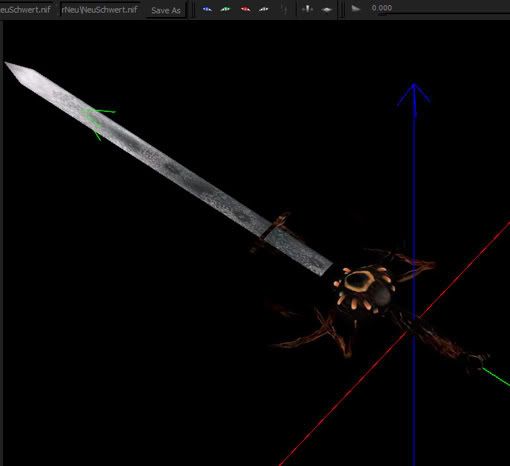Click the Flip view icon
The image size is (510, 466).
[x=307, y=9]
